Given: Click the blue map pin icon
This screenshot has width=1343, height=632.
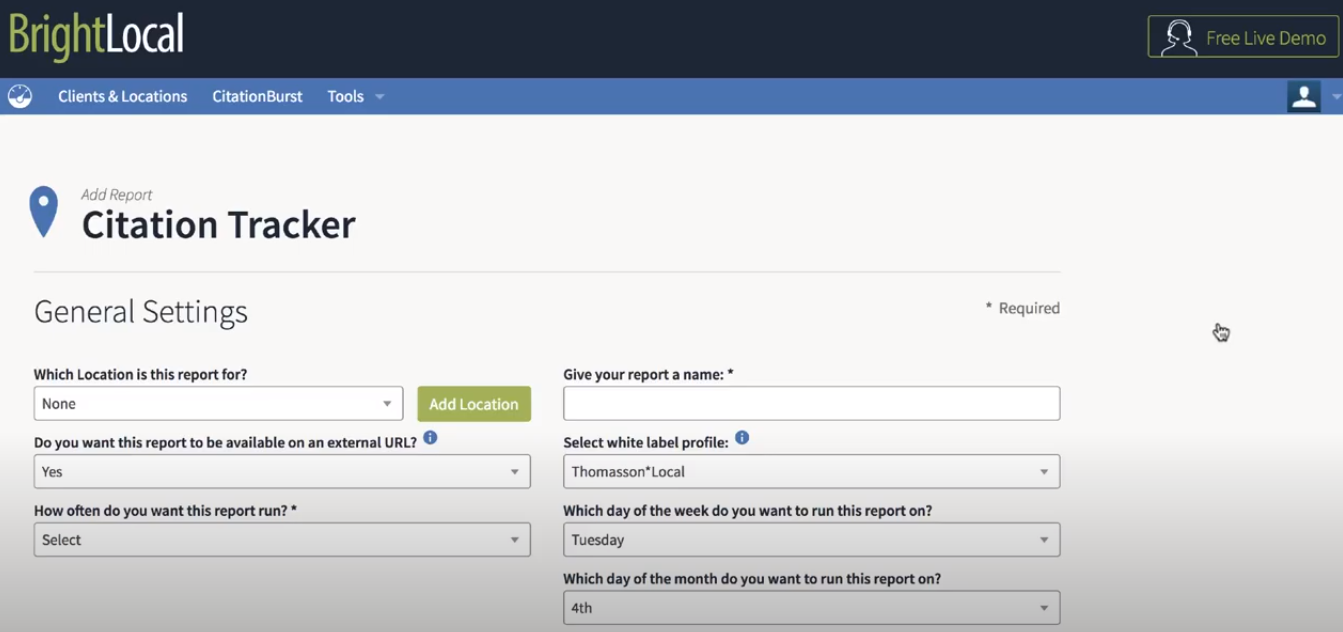Looking at the screenshot, I should (43, 212).
